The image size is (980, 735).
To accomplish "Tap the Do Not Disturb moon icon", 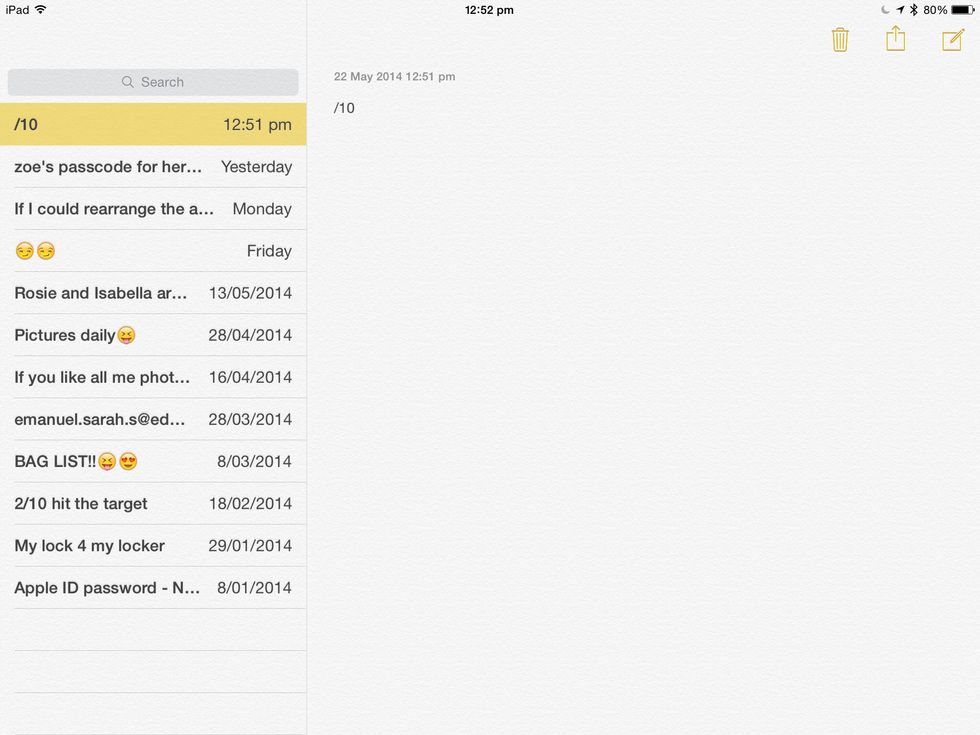I will 885,10.
